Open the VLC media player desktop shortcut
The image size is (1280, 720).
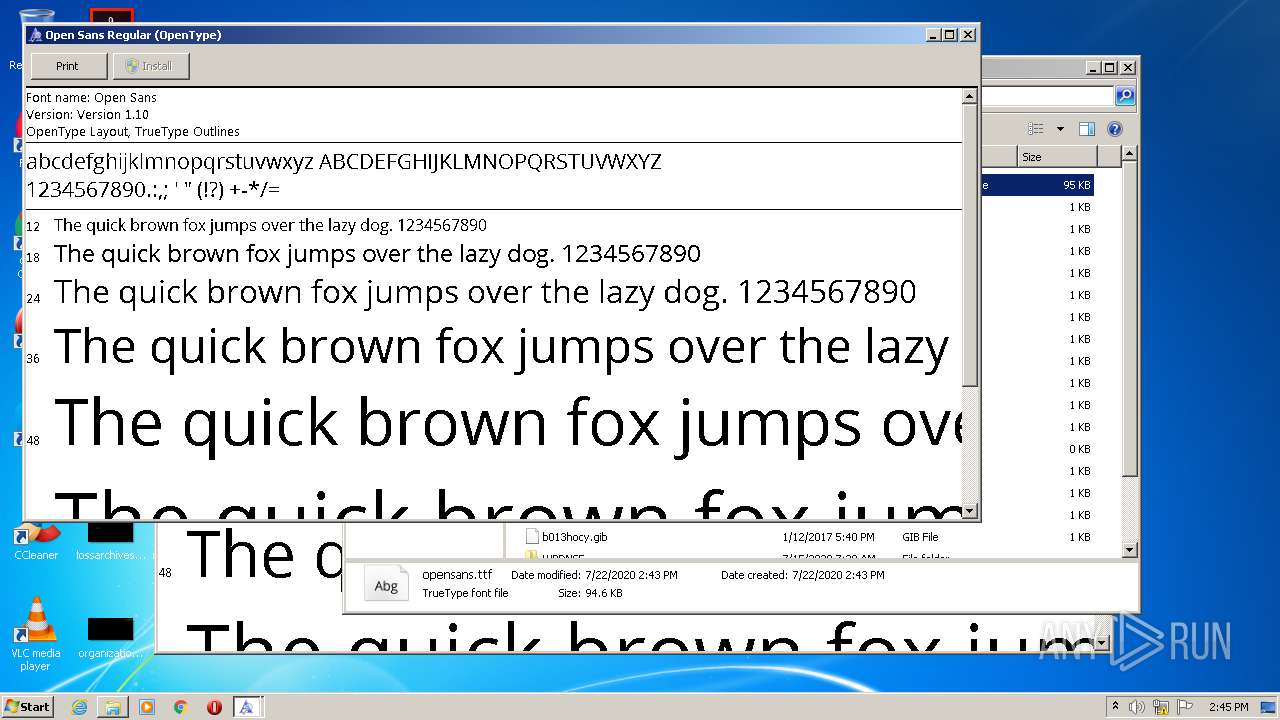tap(36, 634)
